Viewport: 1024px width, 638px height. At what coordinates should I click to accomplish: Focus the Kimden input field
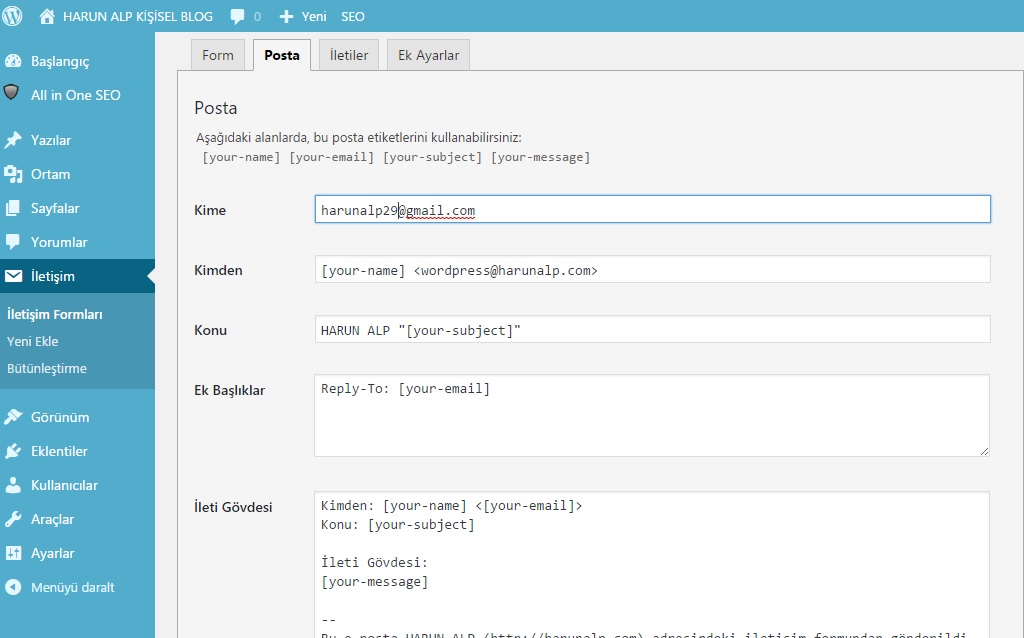[x=652, y=270]
